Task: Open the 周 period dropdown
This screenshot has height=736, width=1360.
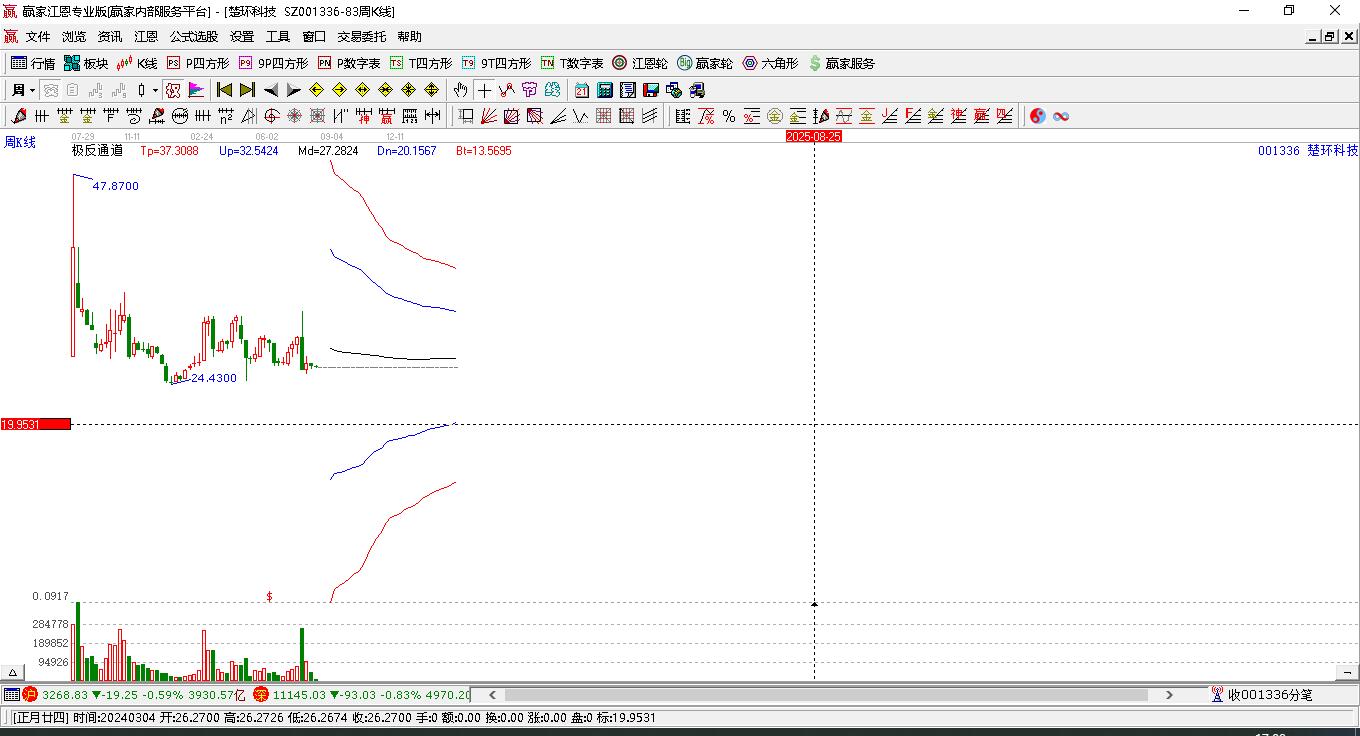Action: (x=23, y=90)
